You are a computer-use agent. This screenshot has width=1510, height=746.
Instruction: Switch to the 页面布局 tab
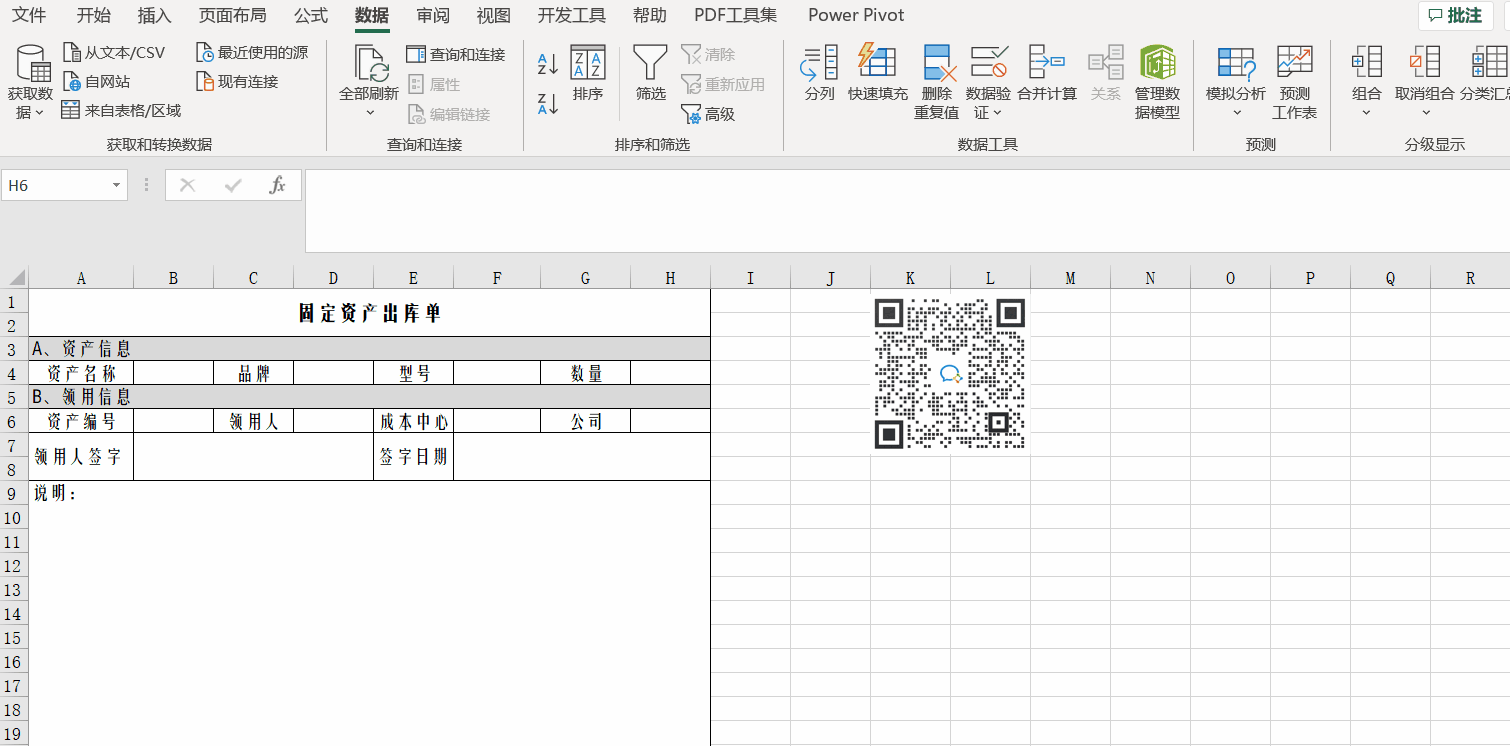click(232, 15)
